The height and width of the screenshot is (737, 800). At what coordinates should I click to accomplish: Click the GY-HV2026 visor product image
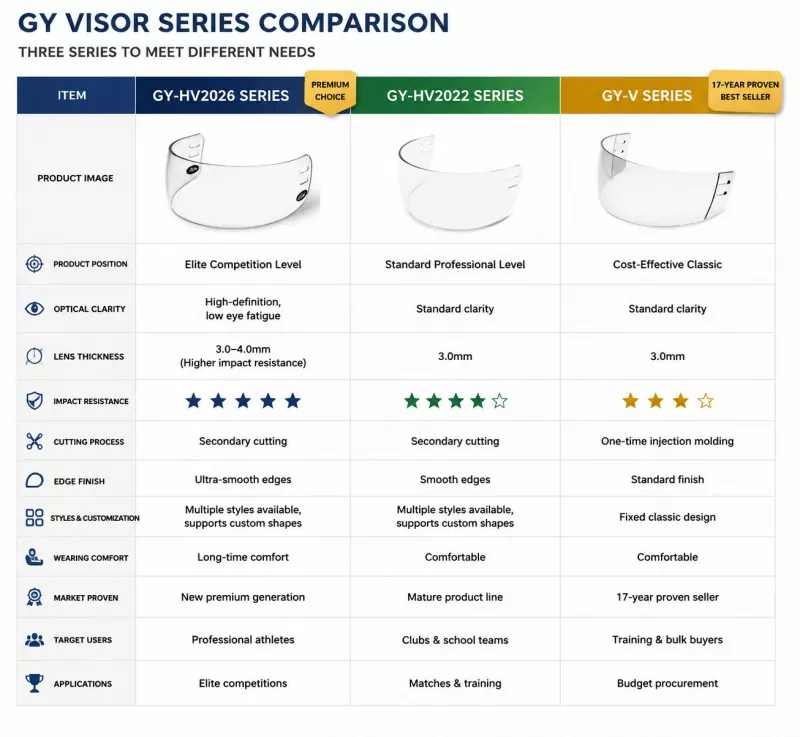242,180
